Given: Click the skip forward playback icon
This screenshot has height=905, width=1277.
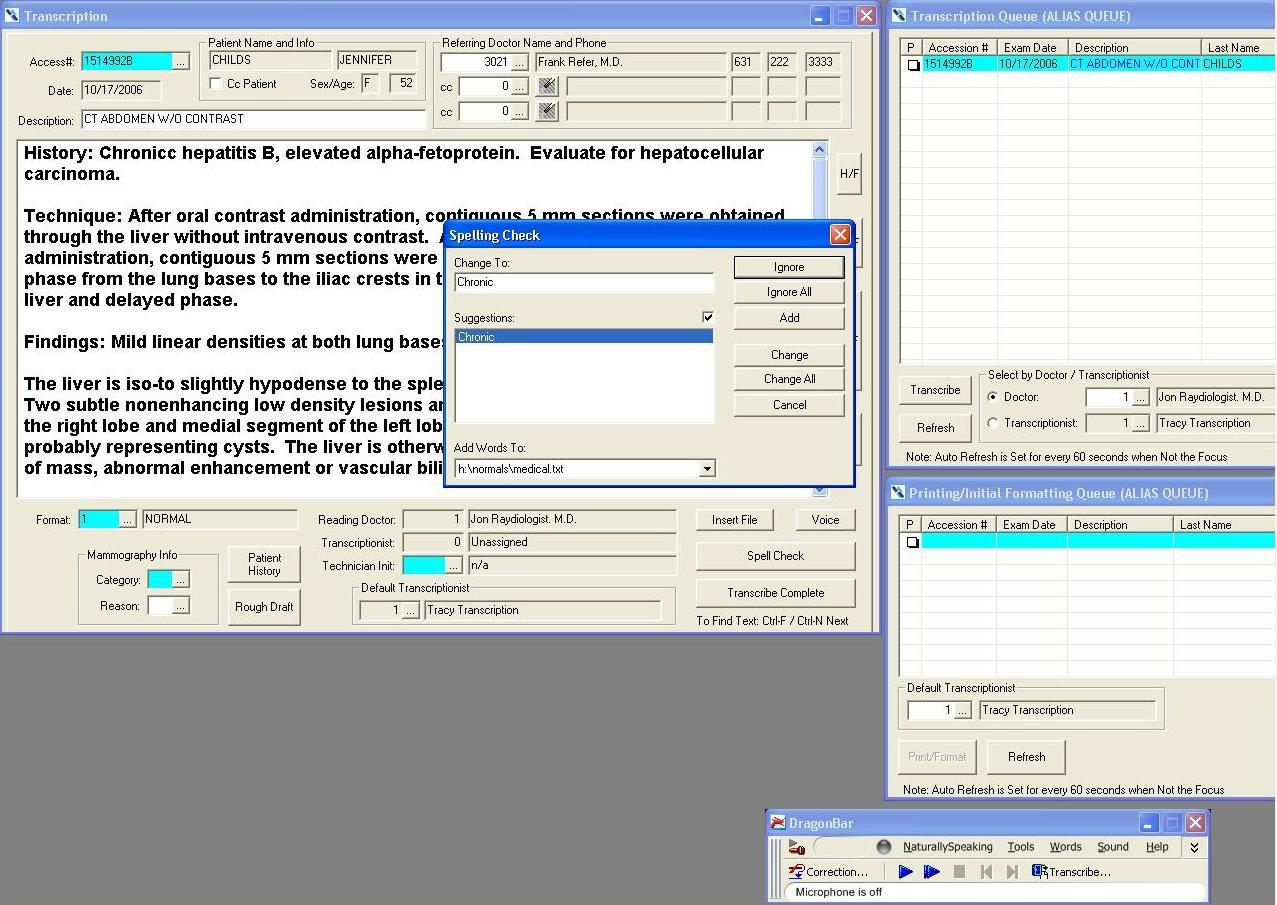Looking at the screenshot, I should (1012, 872).
